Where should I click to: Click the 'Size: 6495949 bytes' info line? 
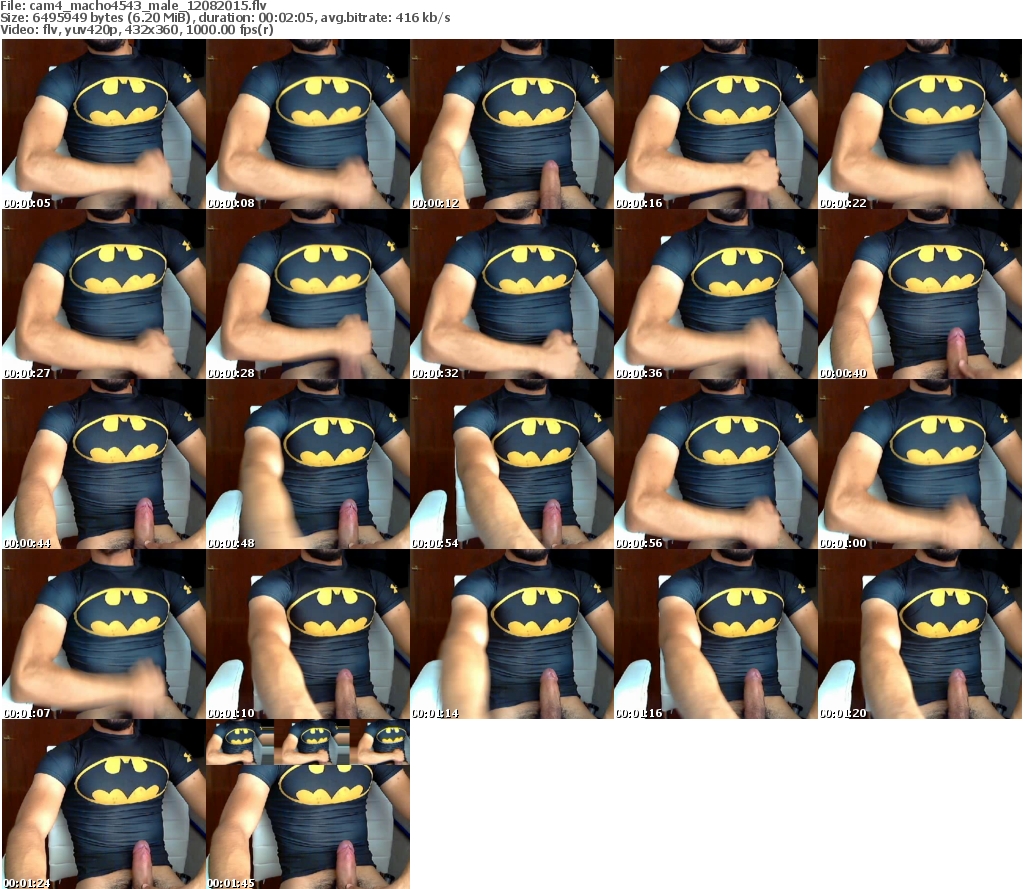(225, 18)
